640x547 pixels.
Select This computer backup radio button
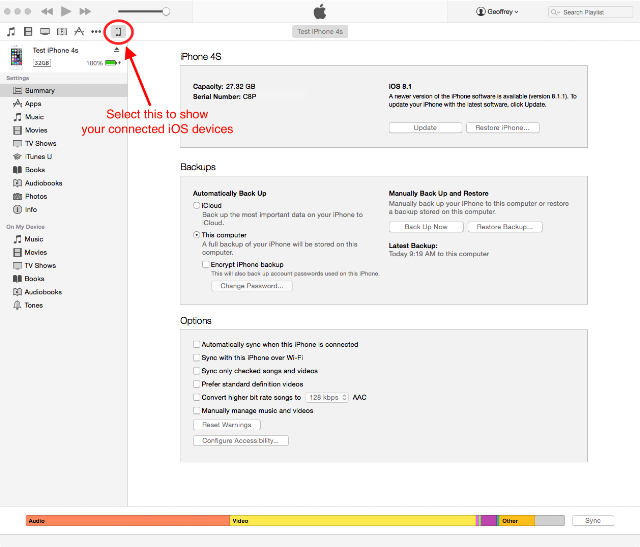(196, 235)
